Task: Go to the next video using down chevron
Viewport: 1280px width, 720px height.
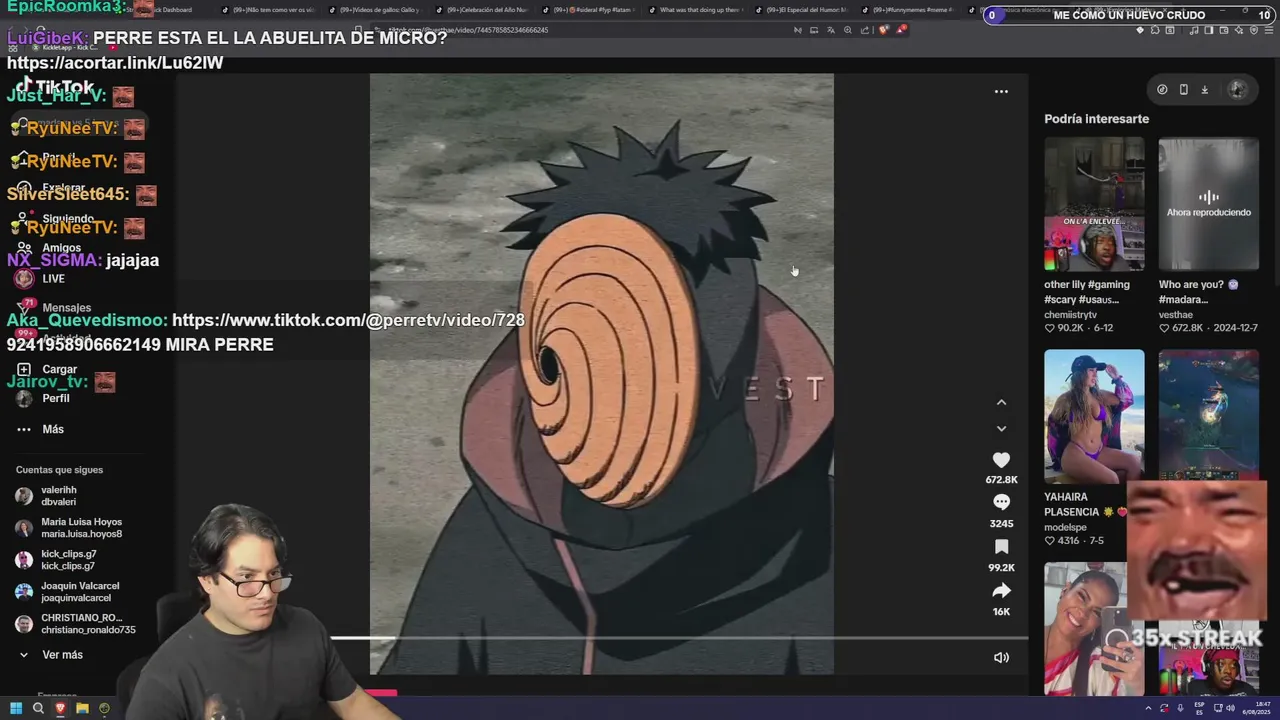Action: pos(1001,428)
